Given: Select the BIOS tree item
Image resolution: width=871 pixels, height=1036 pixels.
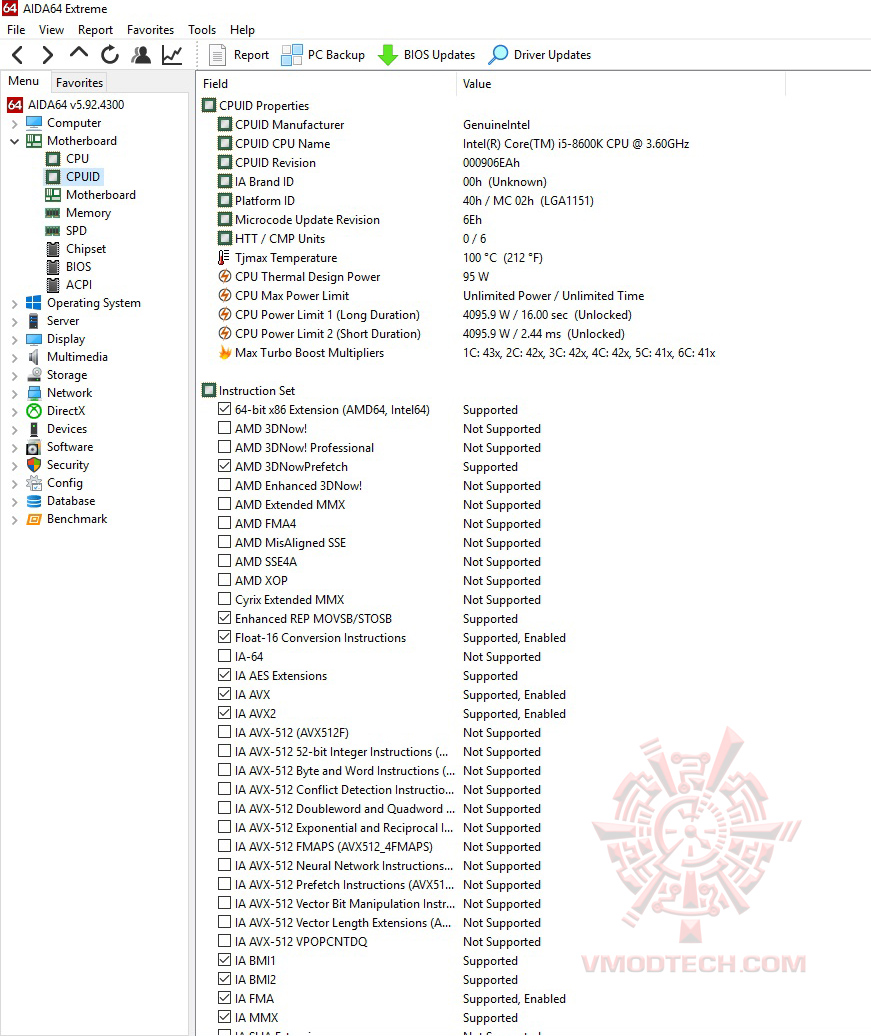Looking at the screenshot, I should [78, 266].
